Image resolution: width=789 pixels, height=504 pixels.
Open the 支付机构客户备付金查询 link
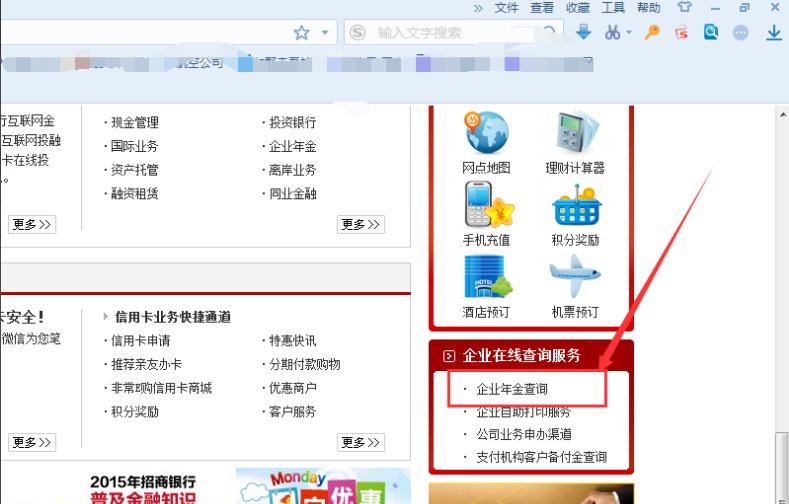pyautogui.click(x=541, y=457)
